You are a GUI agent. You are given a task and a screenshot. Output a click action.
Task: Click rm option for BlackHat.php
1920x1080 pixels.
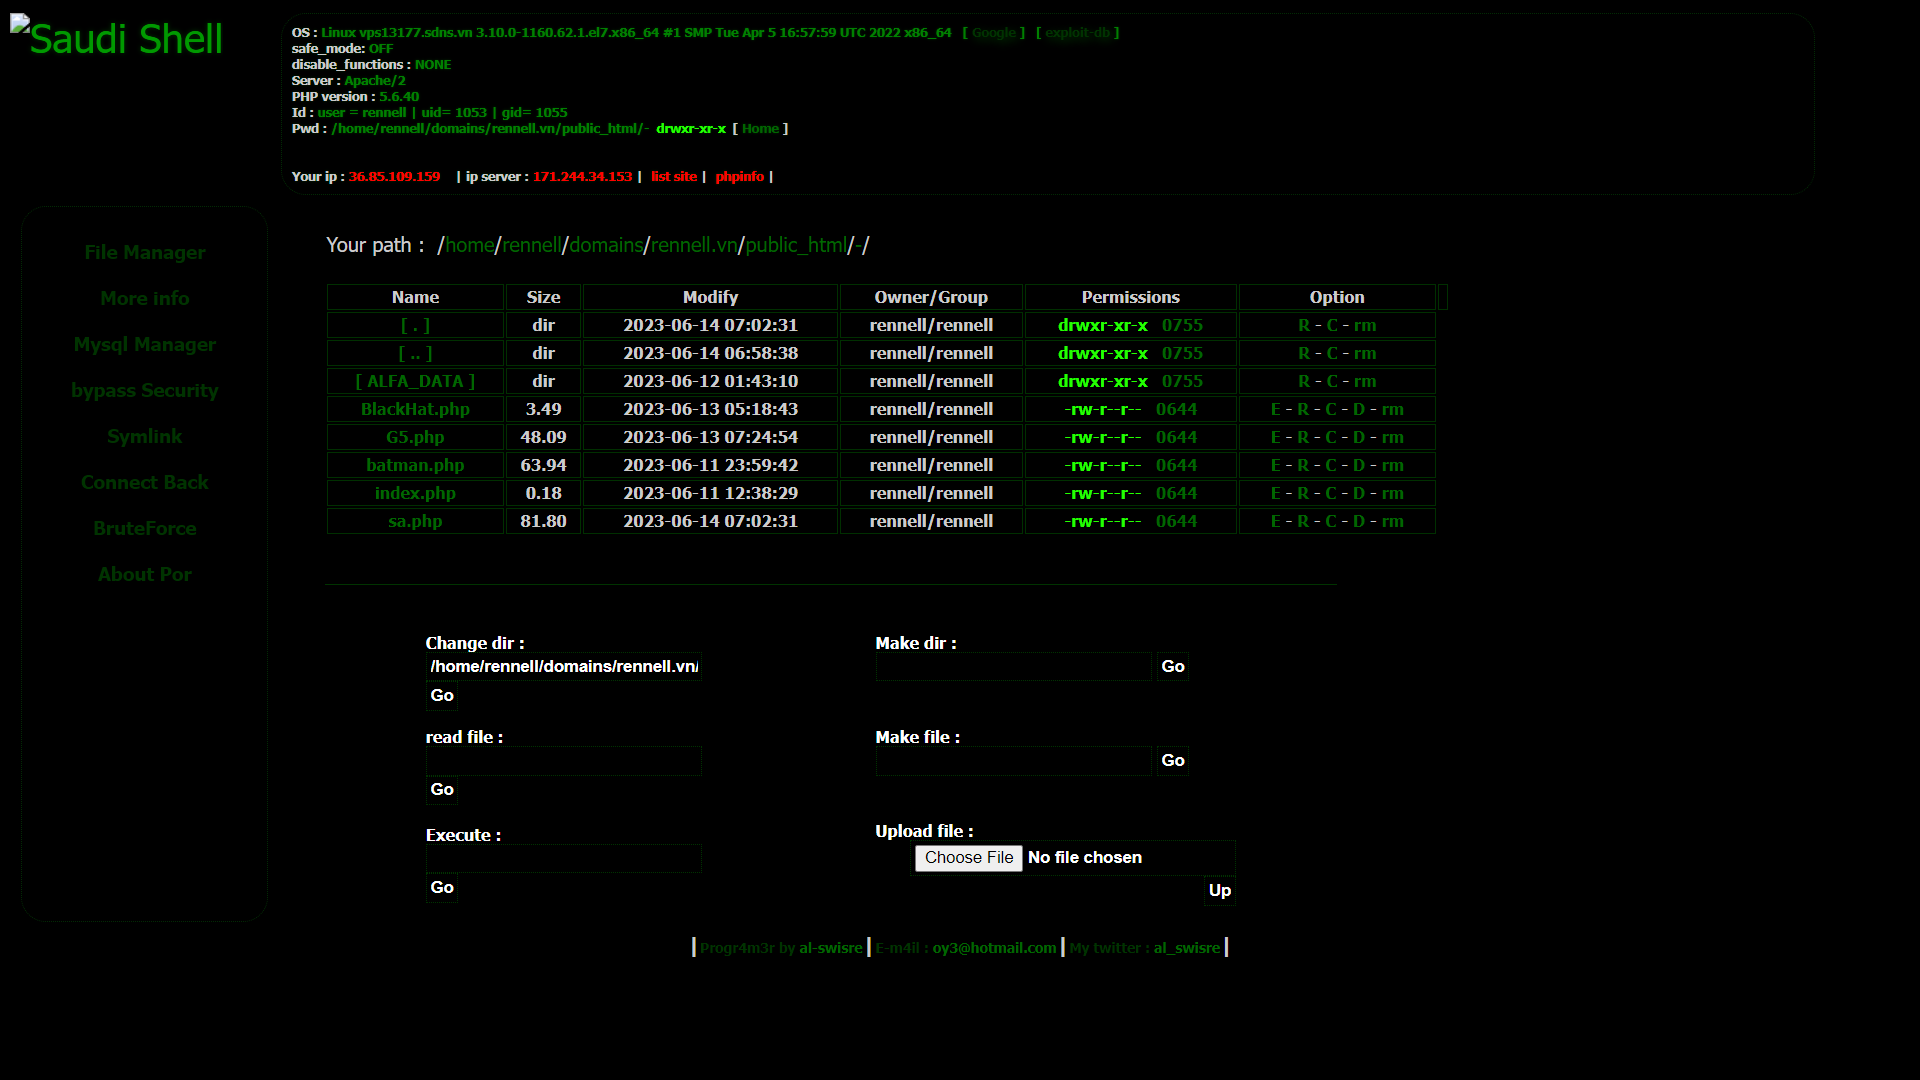[x=1393, y=410]
